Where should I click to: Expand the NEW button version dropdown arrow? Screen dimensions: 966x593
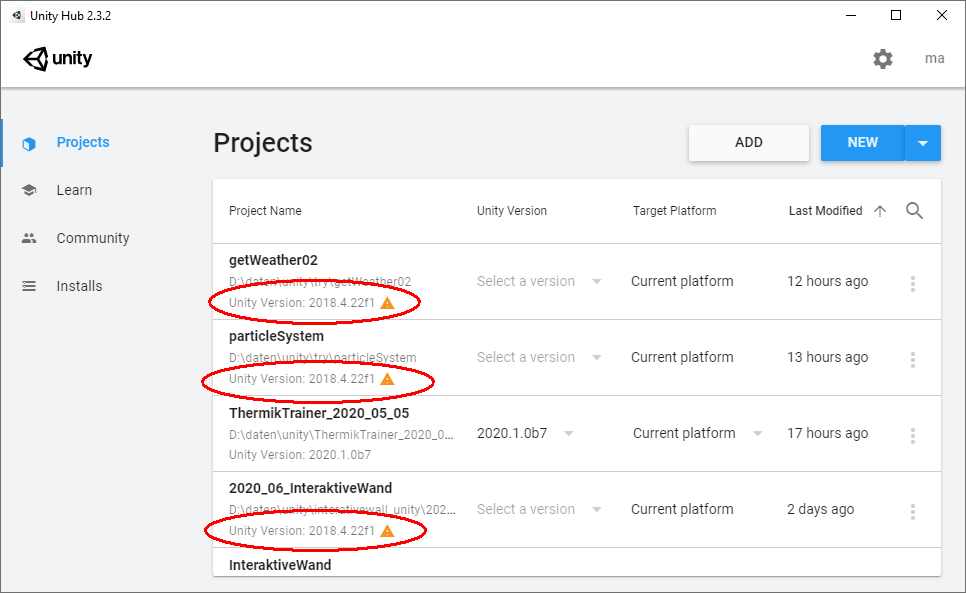coord(923,143)
